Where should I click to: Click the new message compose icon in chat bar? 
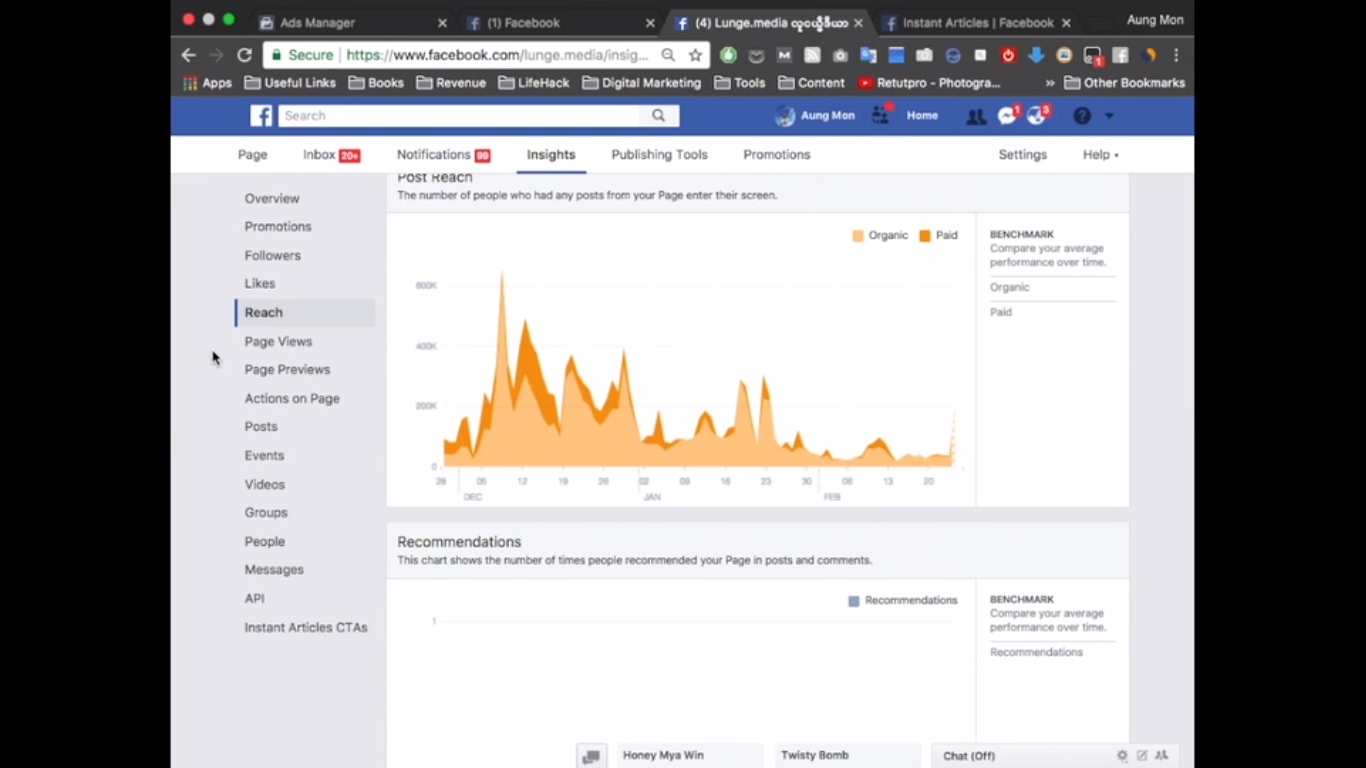click(x=1142, y=756)
